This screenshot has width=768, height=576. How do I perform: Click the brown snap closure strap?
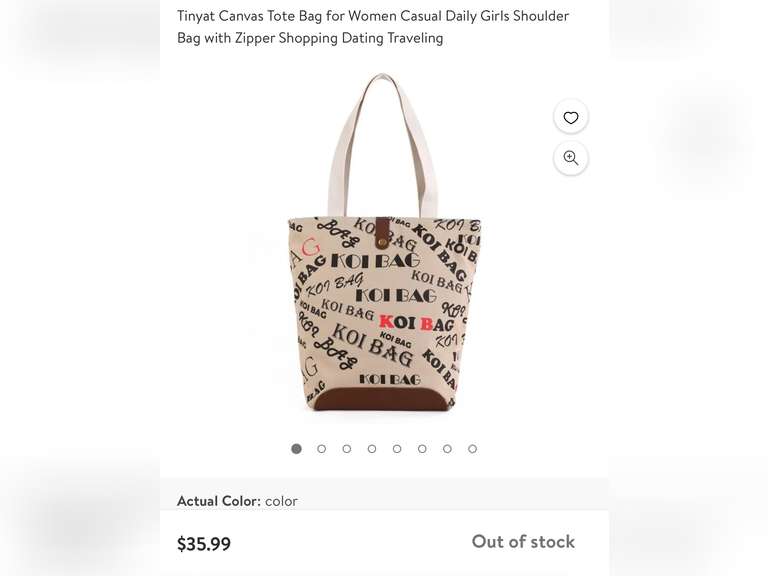click(x=382, y=233)
